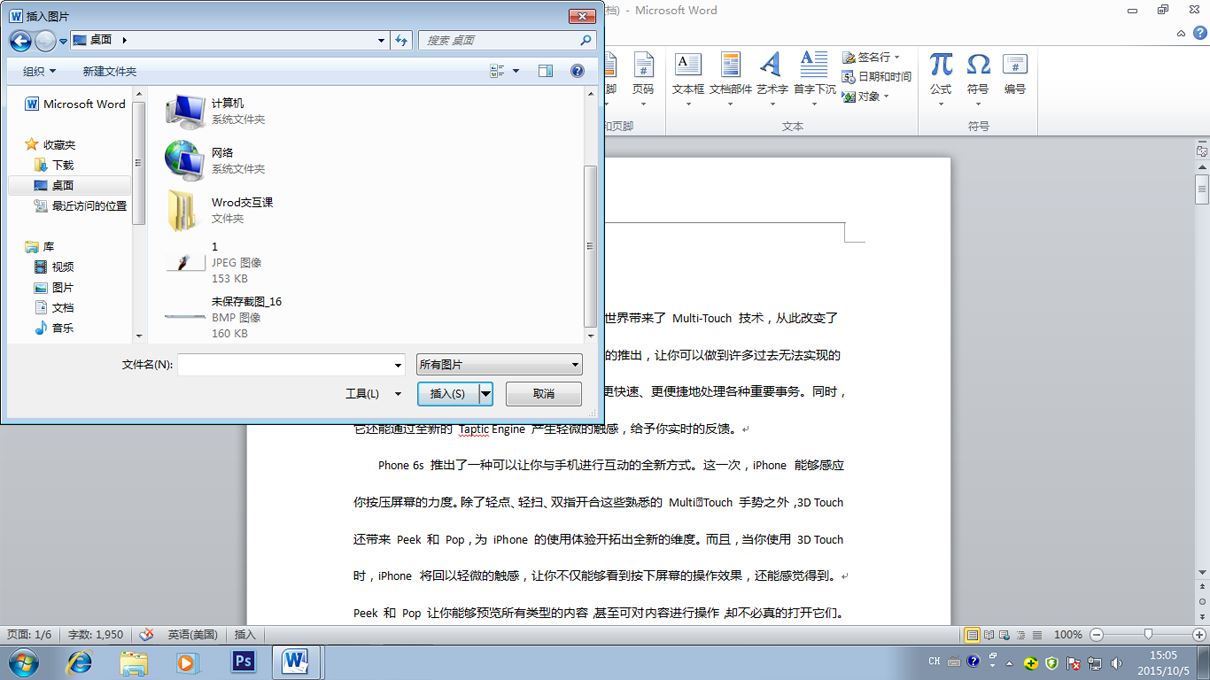Open 公式 equation gallery
The image size is (1210, 680).
pos(940,78)
